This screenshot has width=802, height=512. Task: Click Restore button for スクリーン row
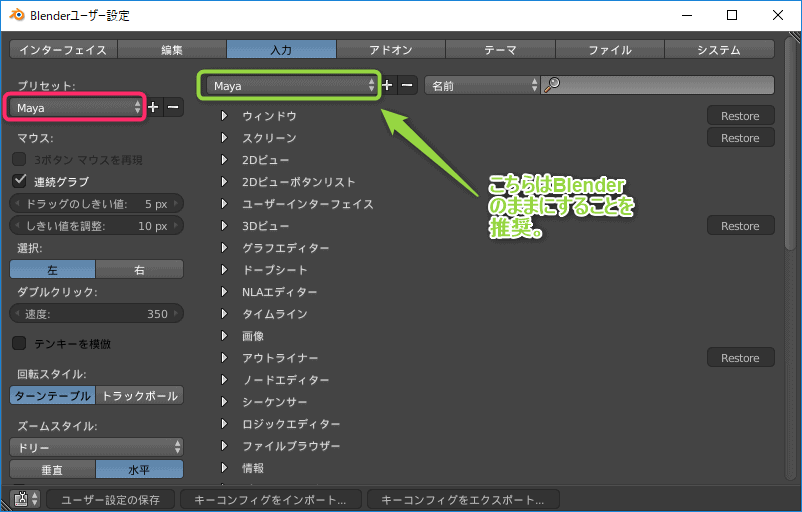point(740,138)
